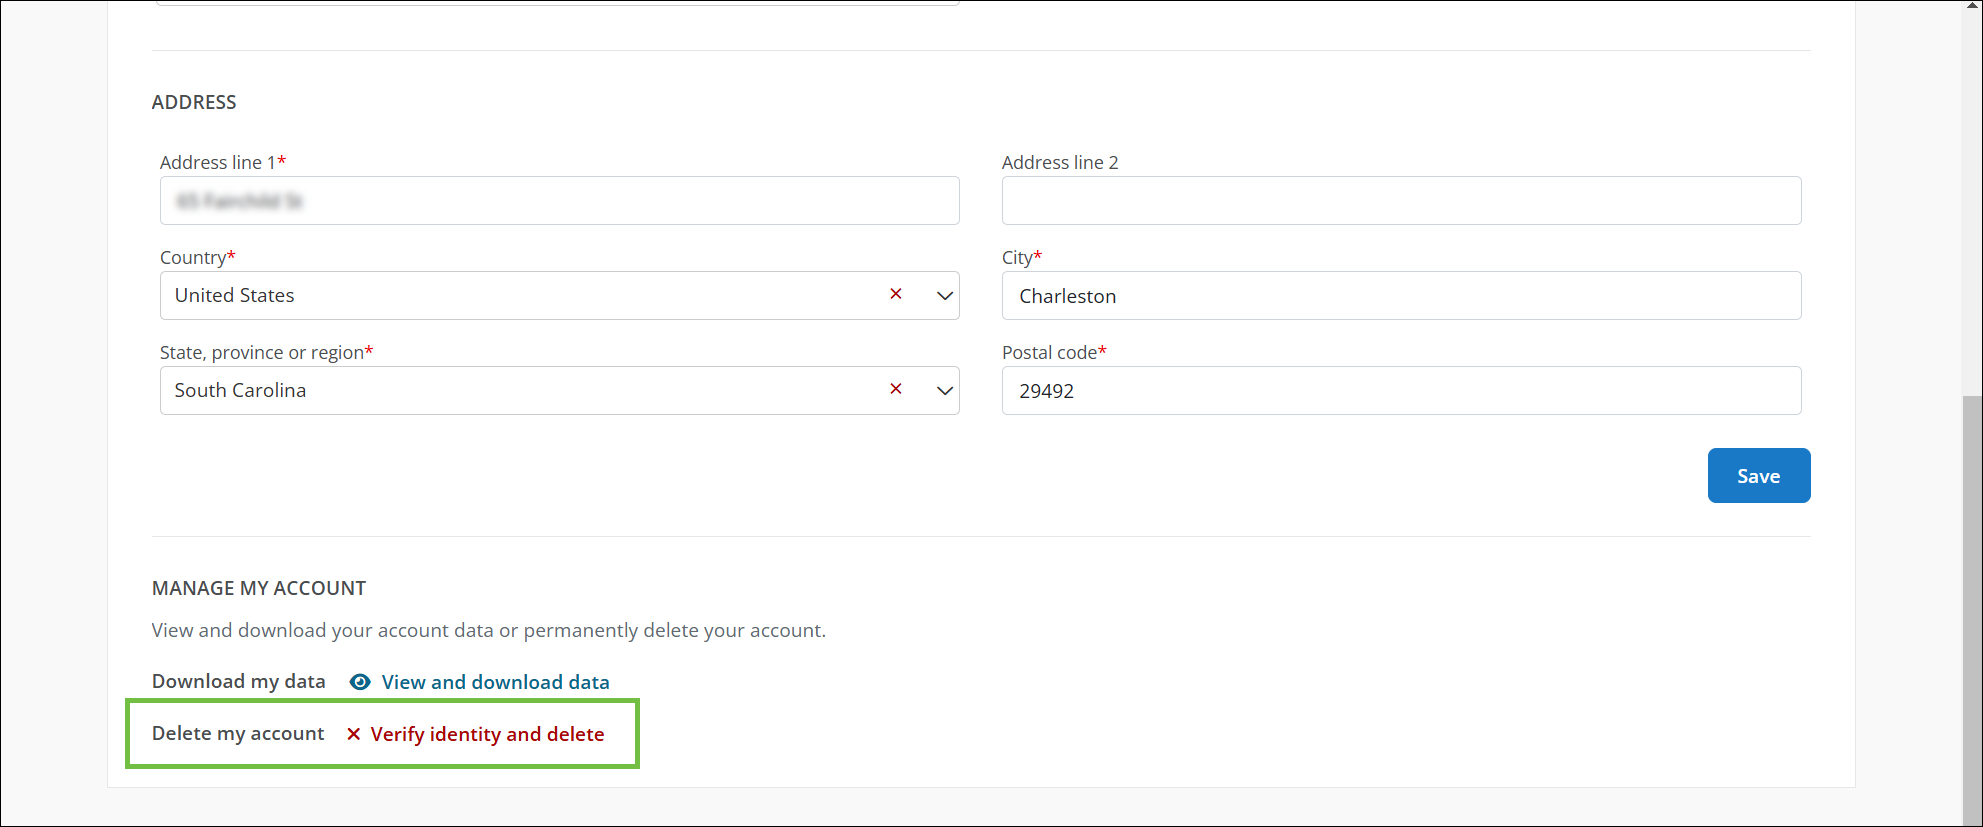The image size is (1983, 827).
Task: Click the scrollbar up arrow
Action: pos(1972,5)
